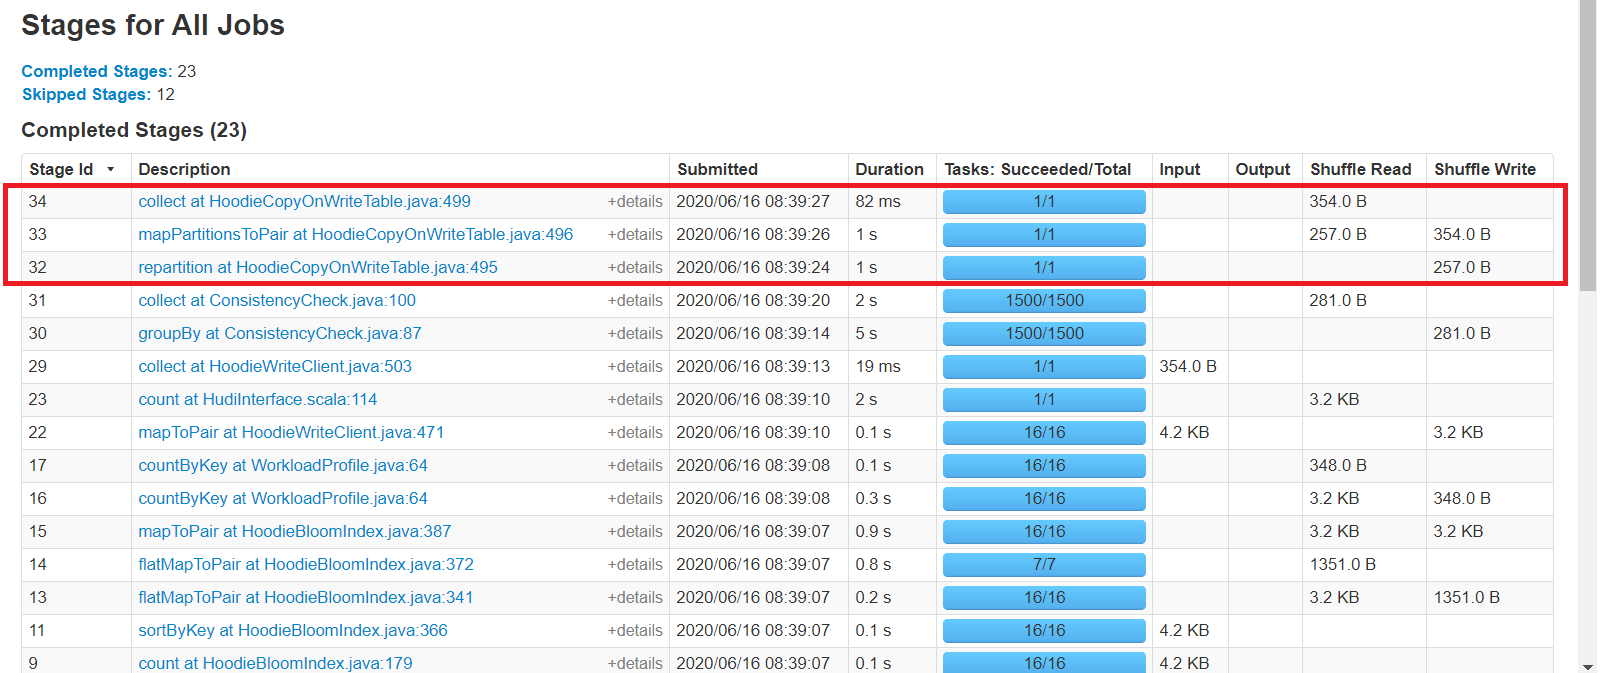Expand +details for stage 31
Viewport: 1600px width, 673px height.
635,300
